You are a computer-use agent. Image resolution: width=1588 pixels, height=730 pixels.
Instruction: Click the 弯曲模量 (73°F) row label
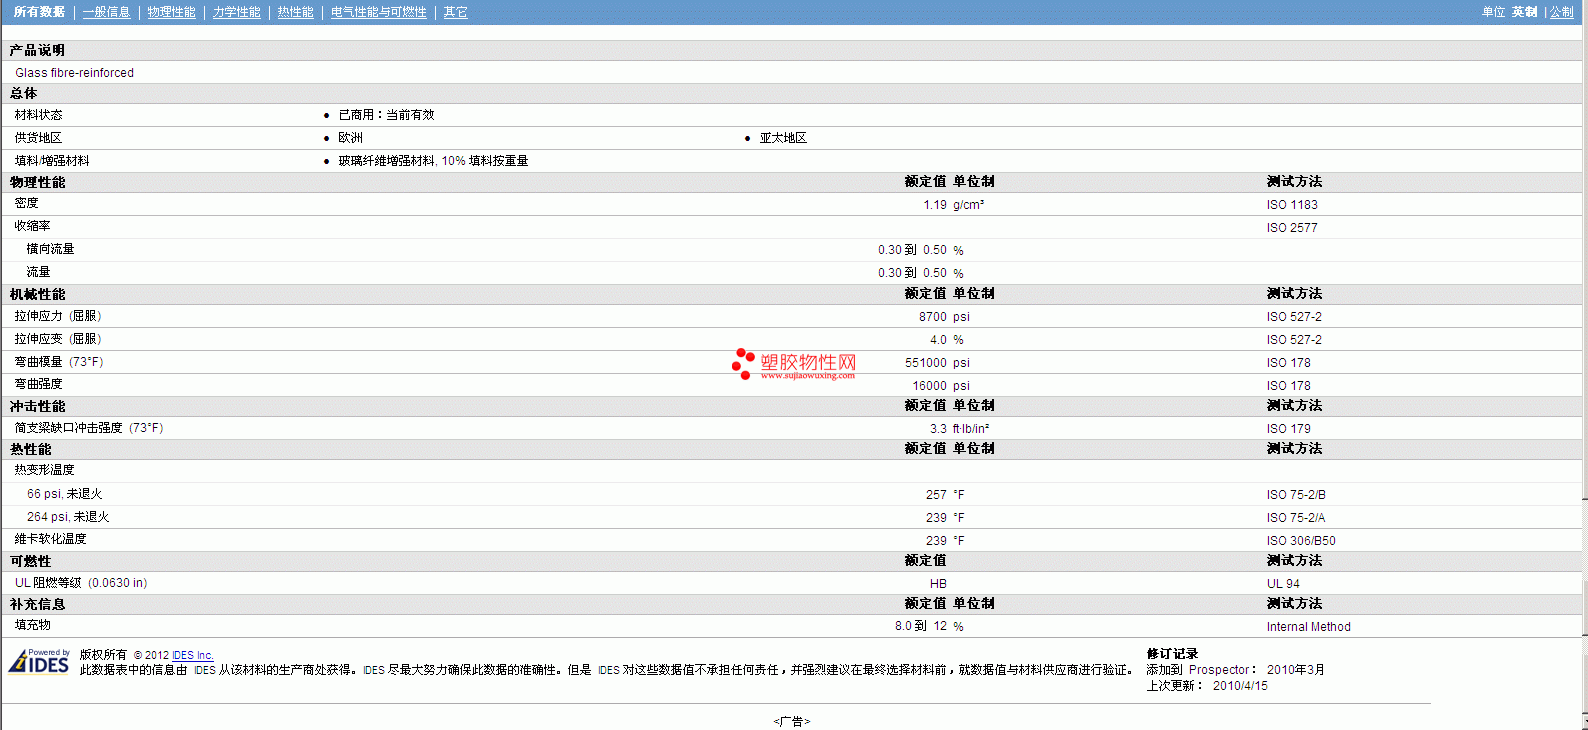[58, 362]
